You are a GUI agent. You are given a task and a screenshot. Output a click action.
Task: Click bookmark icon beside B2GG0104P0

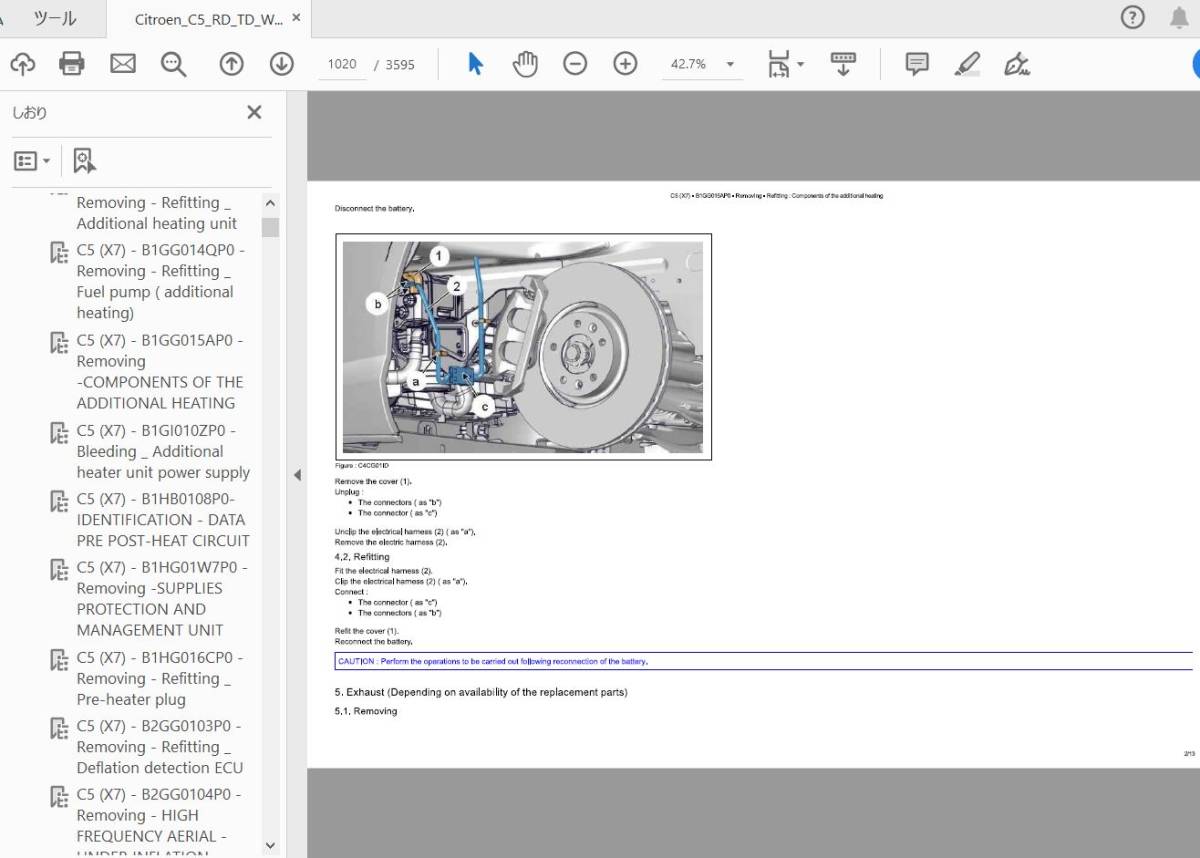point(59,797)
